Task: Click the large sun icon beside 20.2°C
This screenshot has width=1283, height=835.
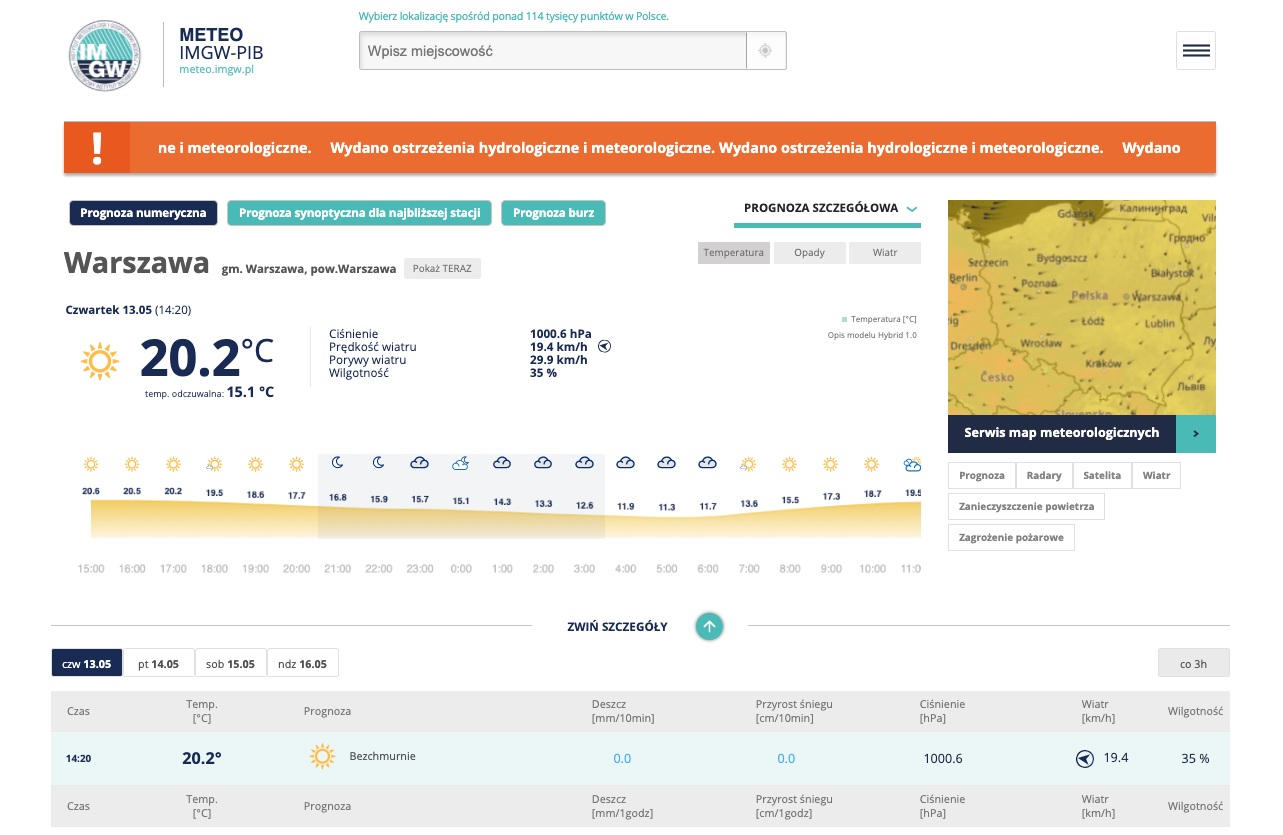Action: pos(100,361)
